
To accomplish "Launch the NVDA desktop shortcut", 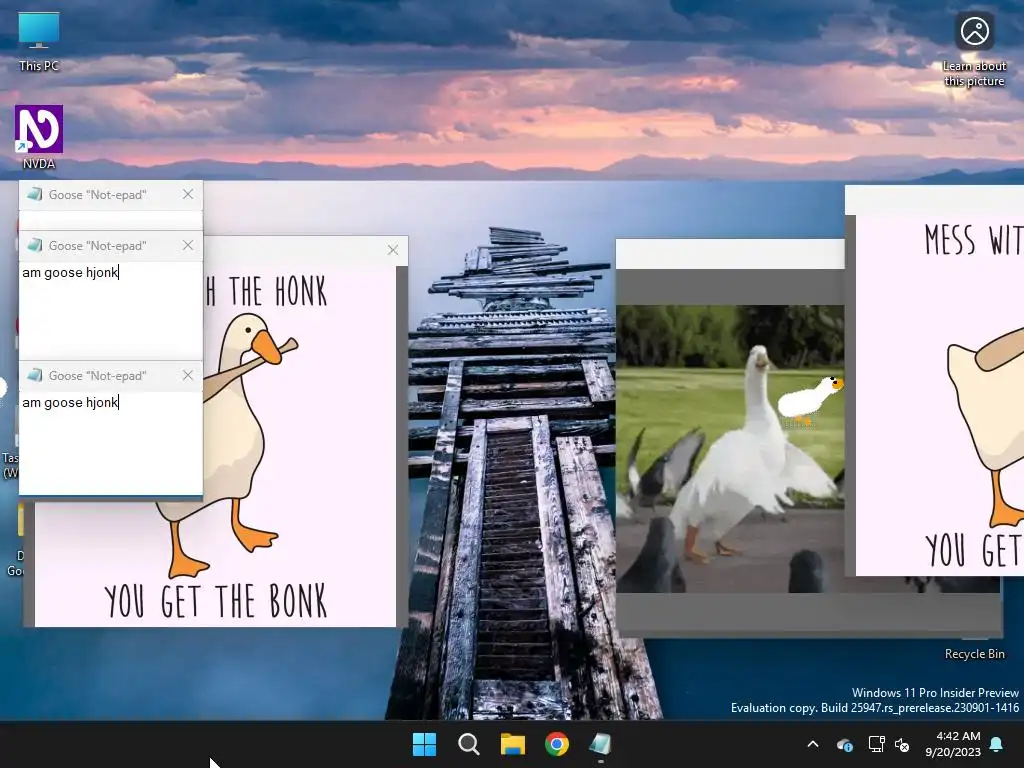I will tap(39, 137).
